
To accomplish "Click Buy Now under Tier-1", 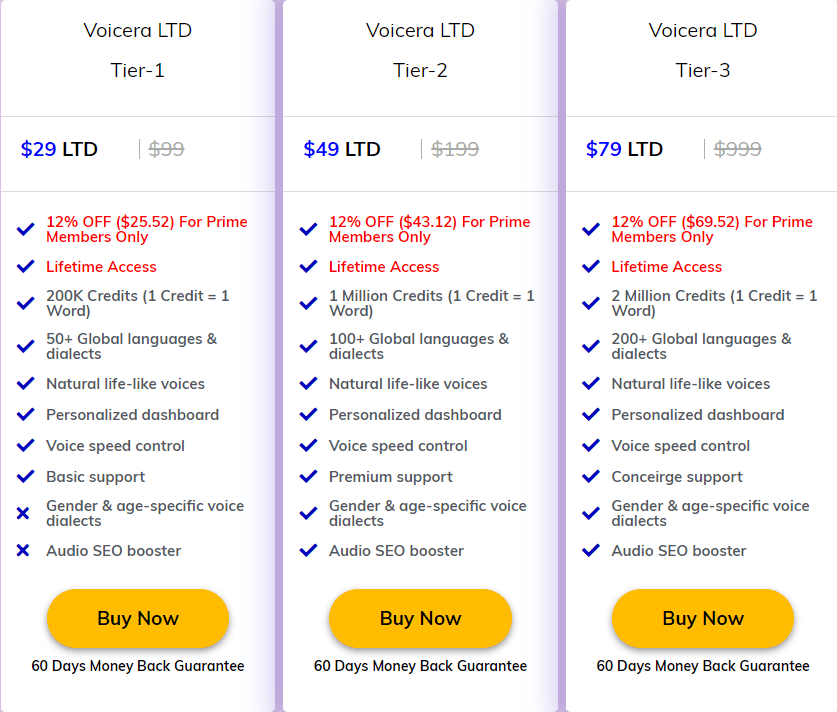I will [x=137, y=618].
